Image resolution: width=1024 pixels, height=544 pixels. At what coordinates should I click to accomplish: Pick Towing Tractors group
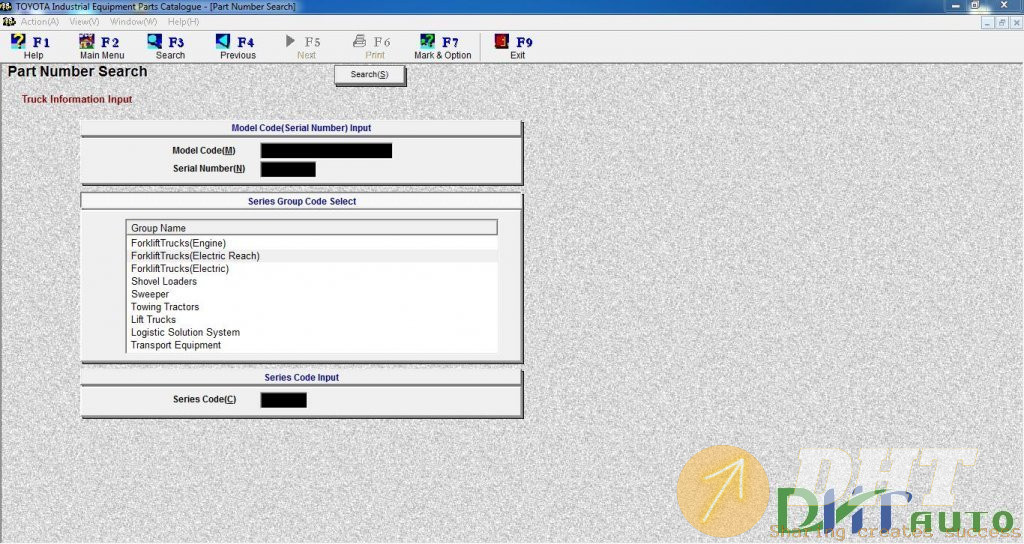[312, 307]
